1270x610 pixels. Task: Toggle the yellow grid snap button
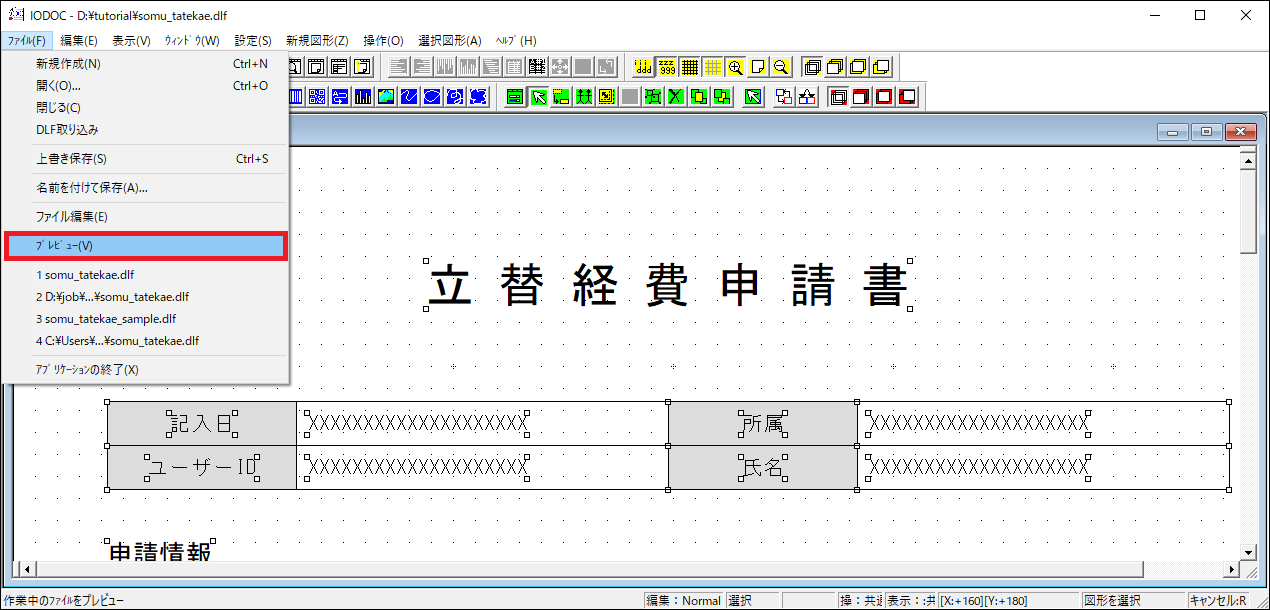pos(713,67)
